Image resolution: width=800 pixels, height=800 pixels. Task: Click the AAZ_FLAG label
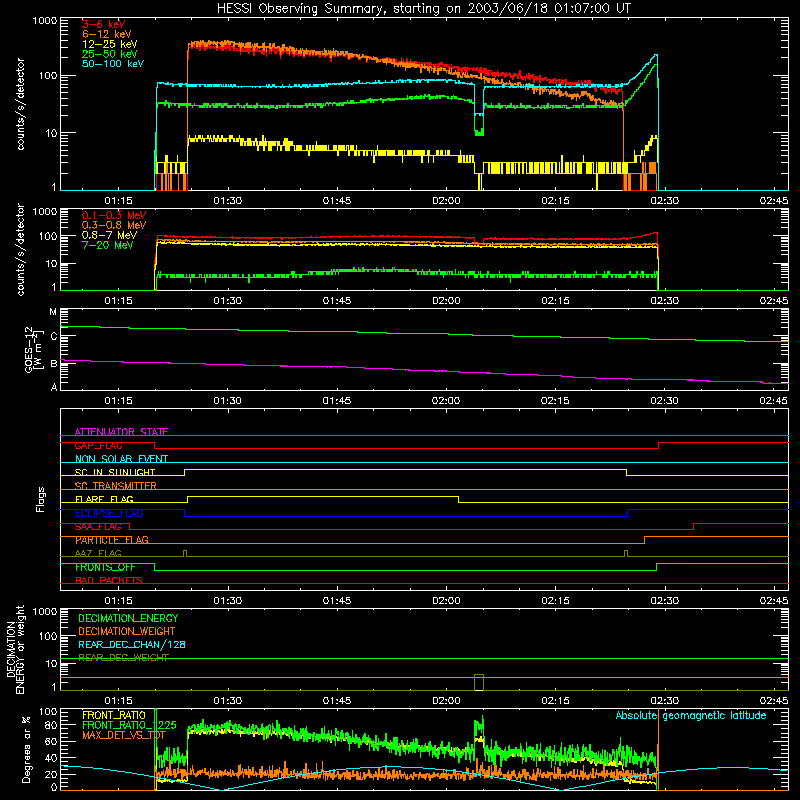[x=98, y=554]
